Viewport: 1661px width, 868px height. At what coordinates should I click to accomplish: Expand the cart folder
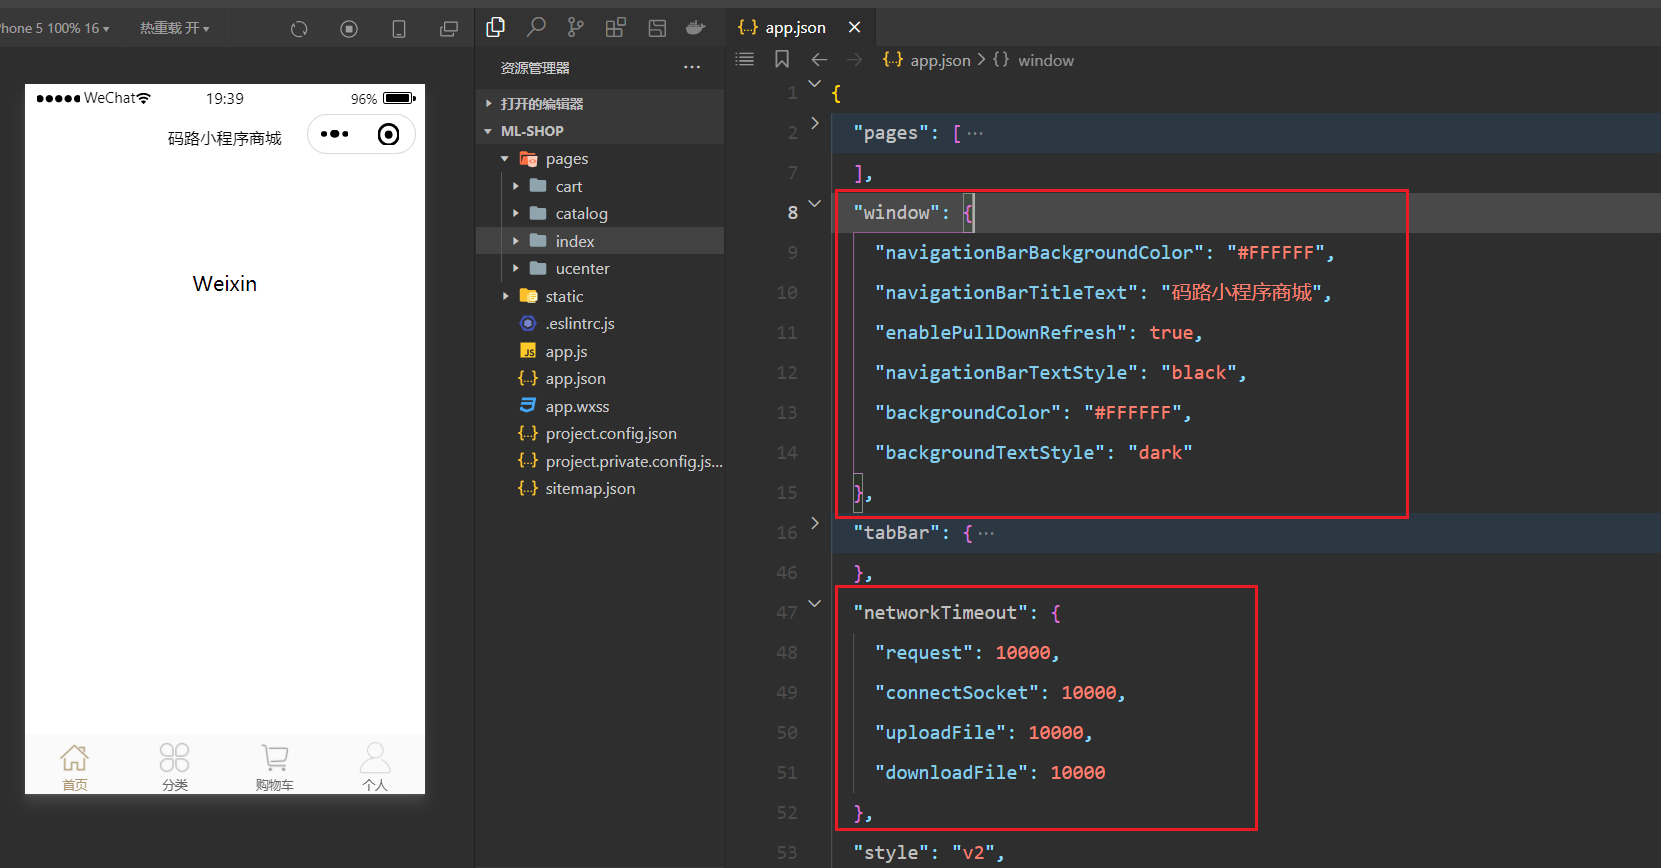pos(600,186)
